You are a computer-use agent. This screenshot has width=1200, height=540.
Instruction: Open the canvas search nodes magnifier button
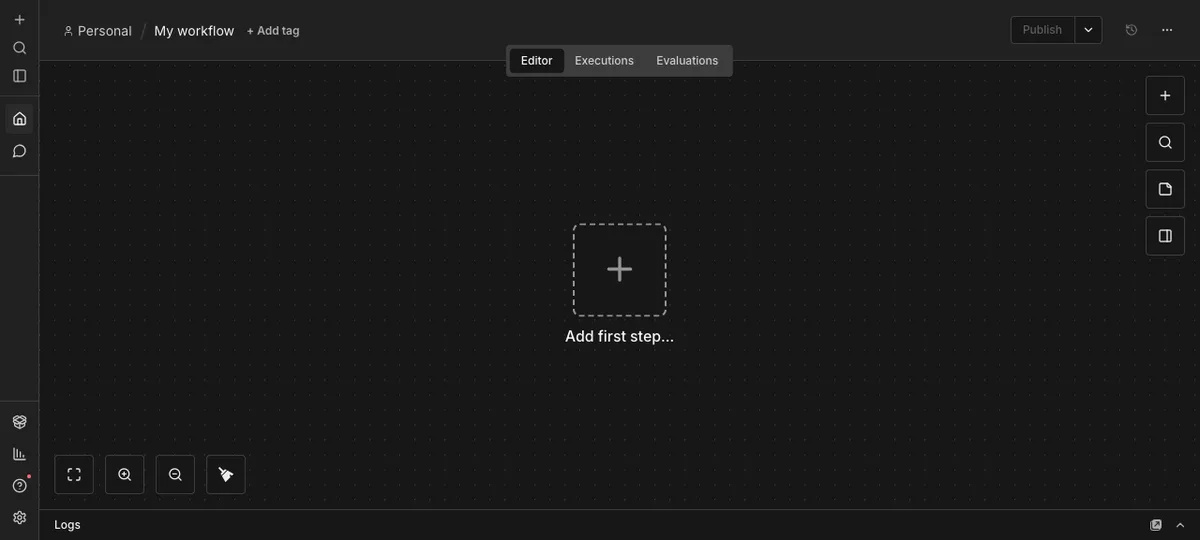tap(1165, 143)
